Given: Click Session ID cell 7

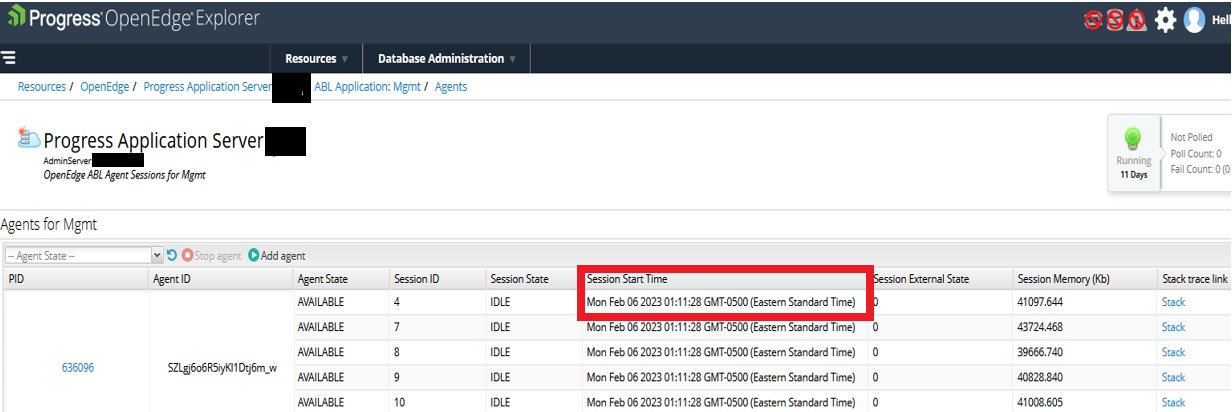Looking at the screenshot, I should point(436,327).
